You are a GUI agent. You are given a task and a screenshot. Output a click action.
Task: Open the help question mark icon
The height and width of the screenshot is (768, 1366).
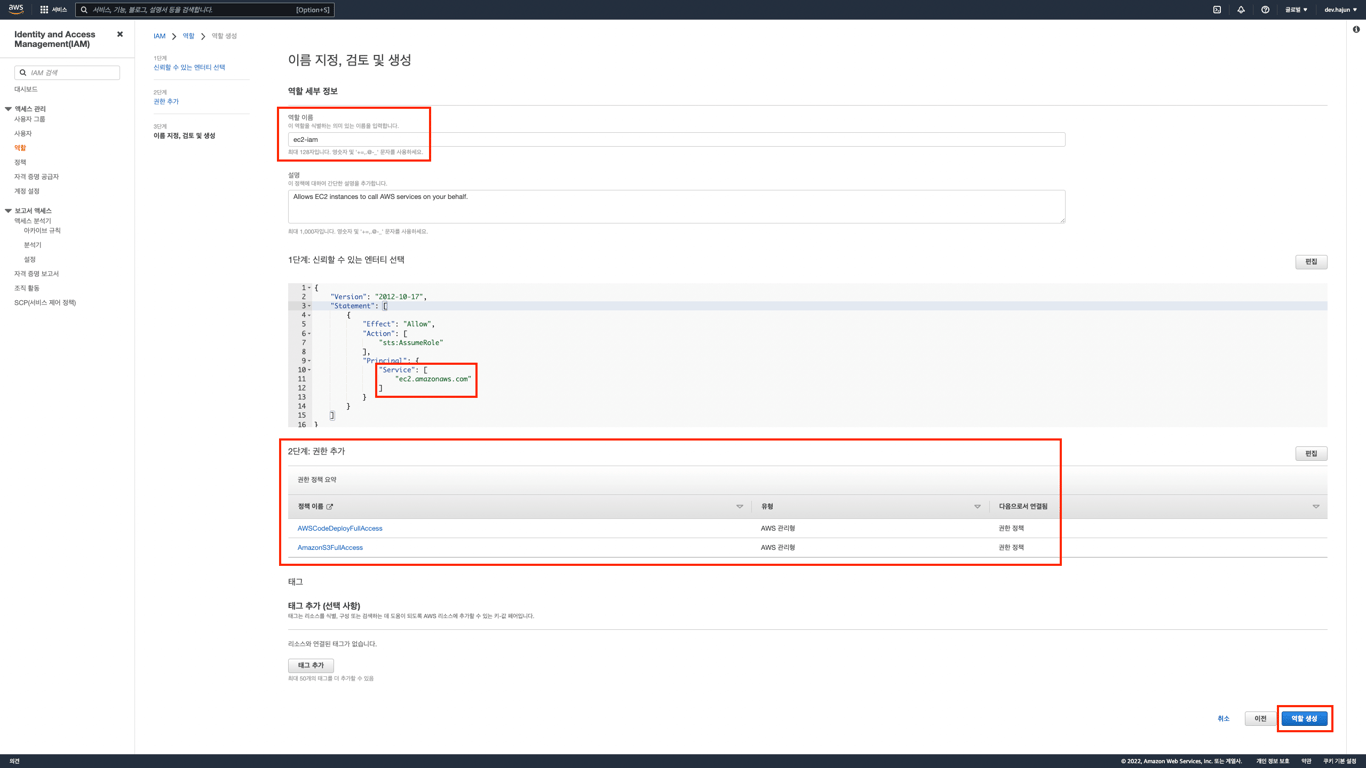pyautogui.click(x=1265, y=9)
